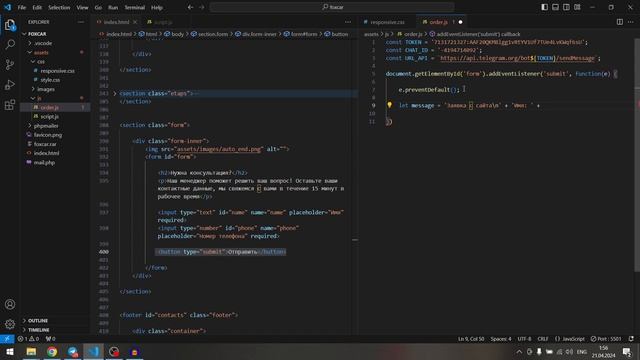Click the CRLF end of line status item
Screen dimensions: 640x360
542,339
